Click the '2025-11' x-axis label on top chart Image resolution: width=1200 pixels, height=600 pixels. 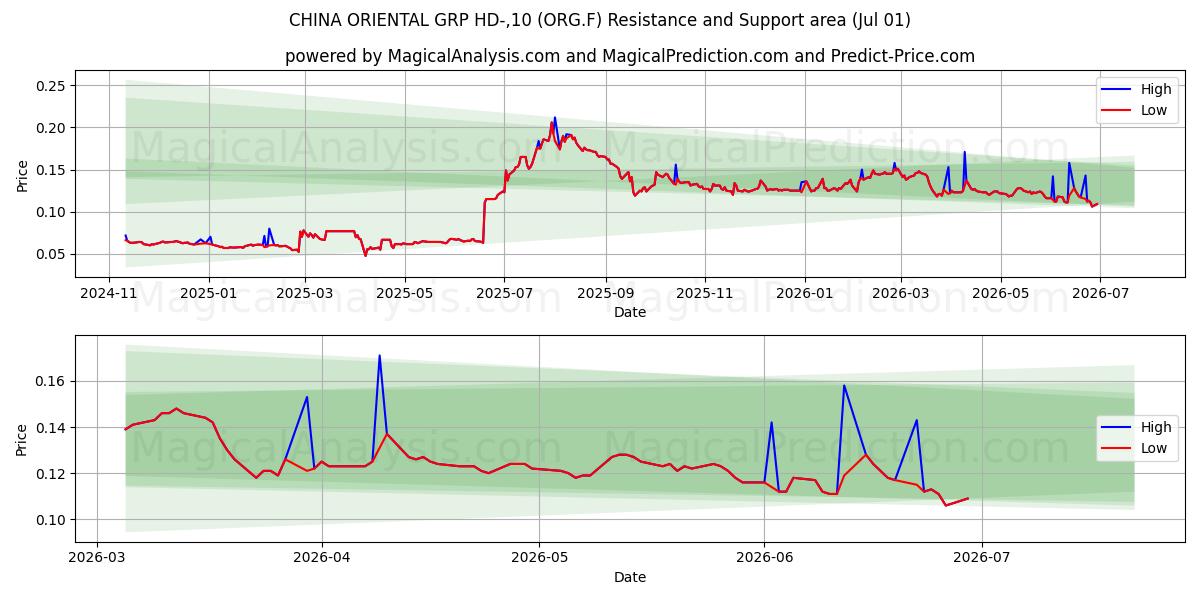click(x=704, y=293)
